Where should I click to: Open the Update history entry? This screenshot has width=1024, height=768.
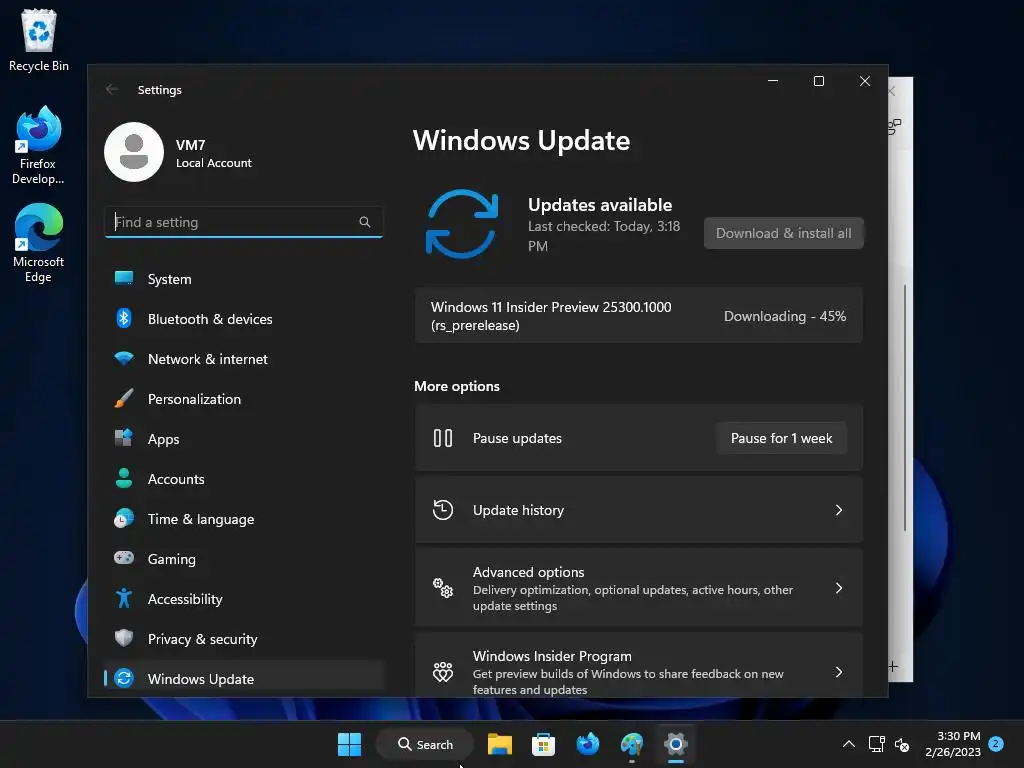click(x=639, y=510)
